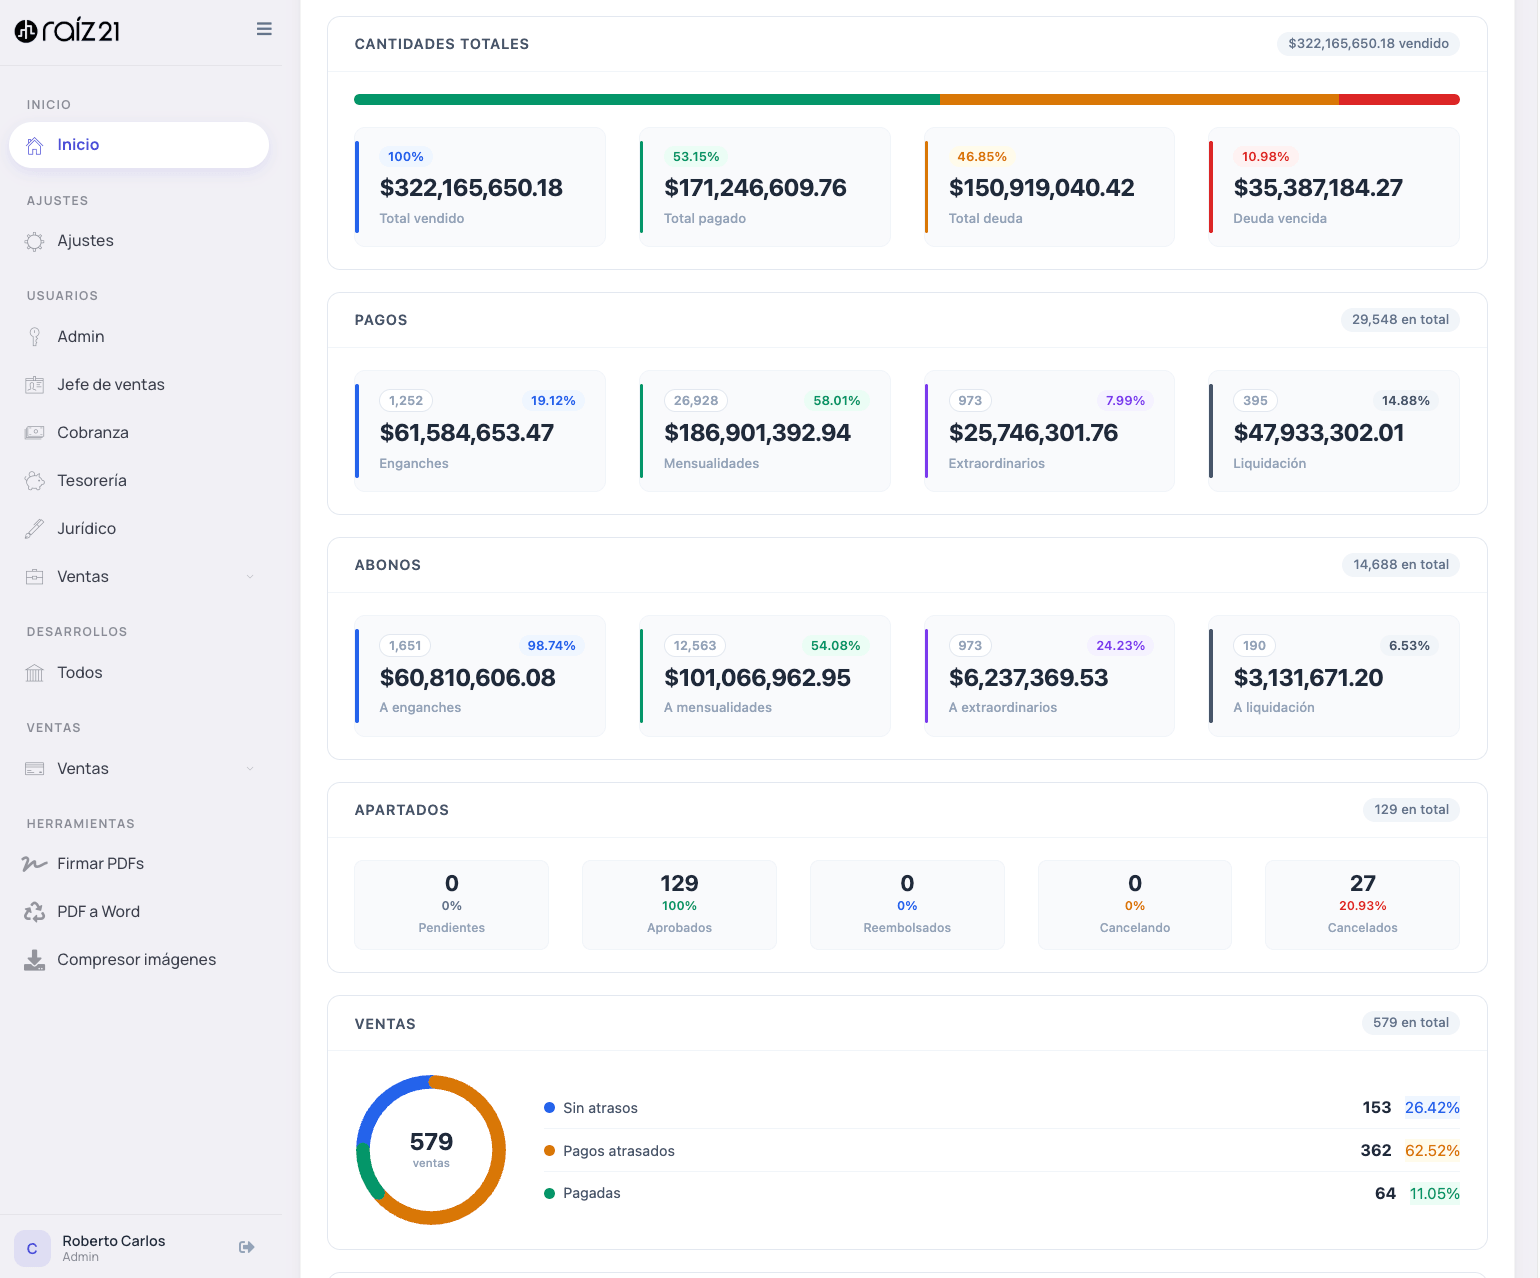1540x1278 pixels.
Task: Click the 579 ventas donut chart
Action: [431, 1150]
